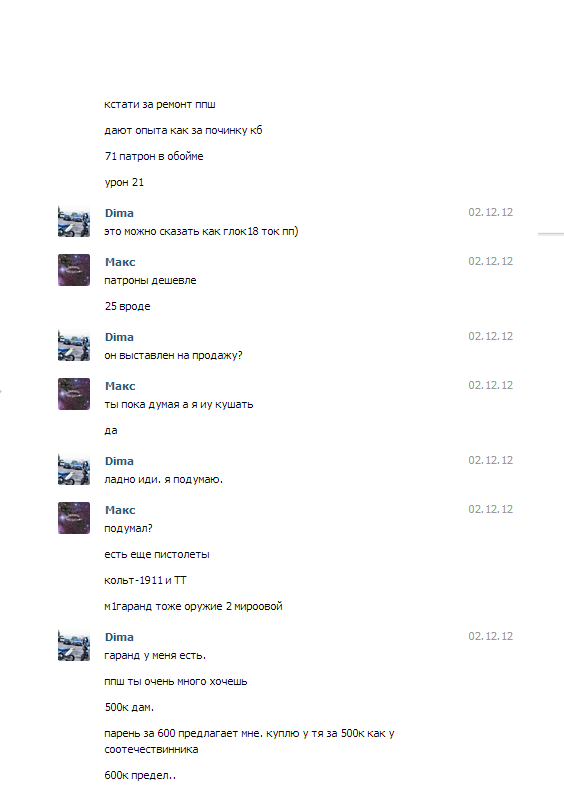Screen dimensions: 564x796
Task: Open Макс profile link above патроны дешевле
Action: click(120, 262)
